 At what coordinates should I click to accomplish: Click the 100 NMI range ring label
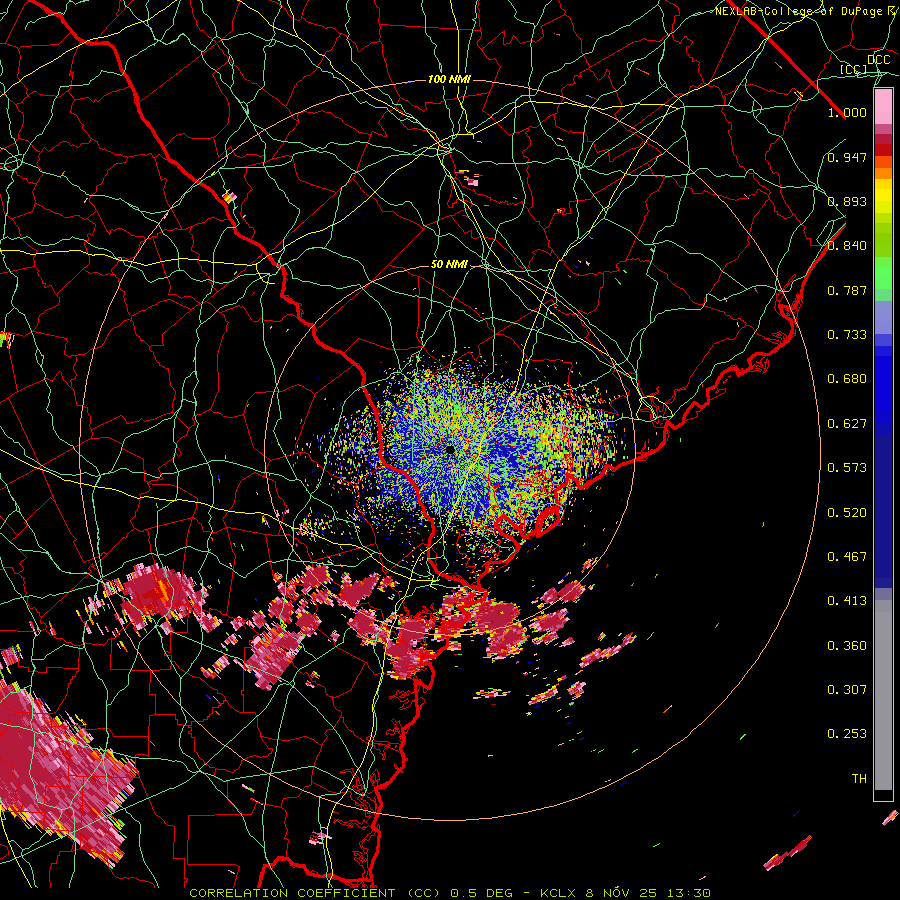pos(449,79)
